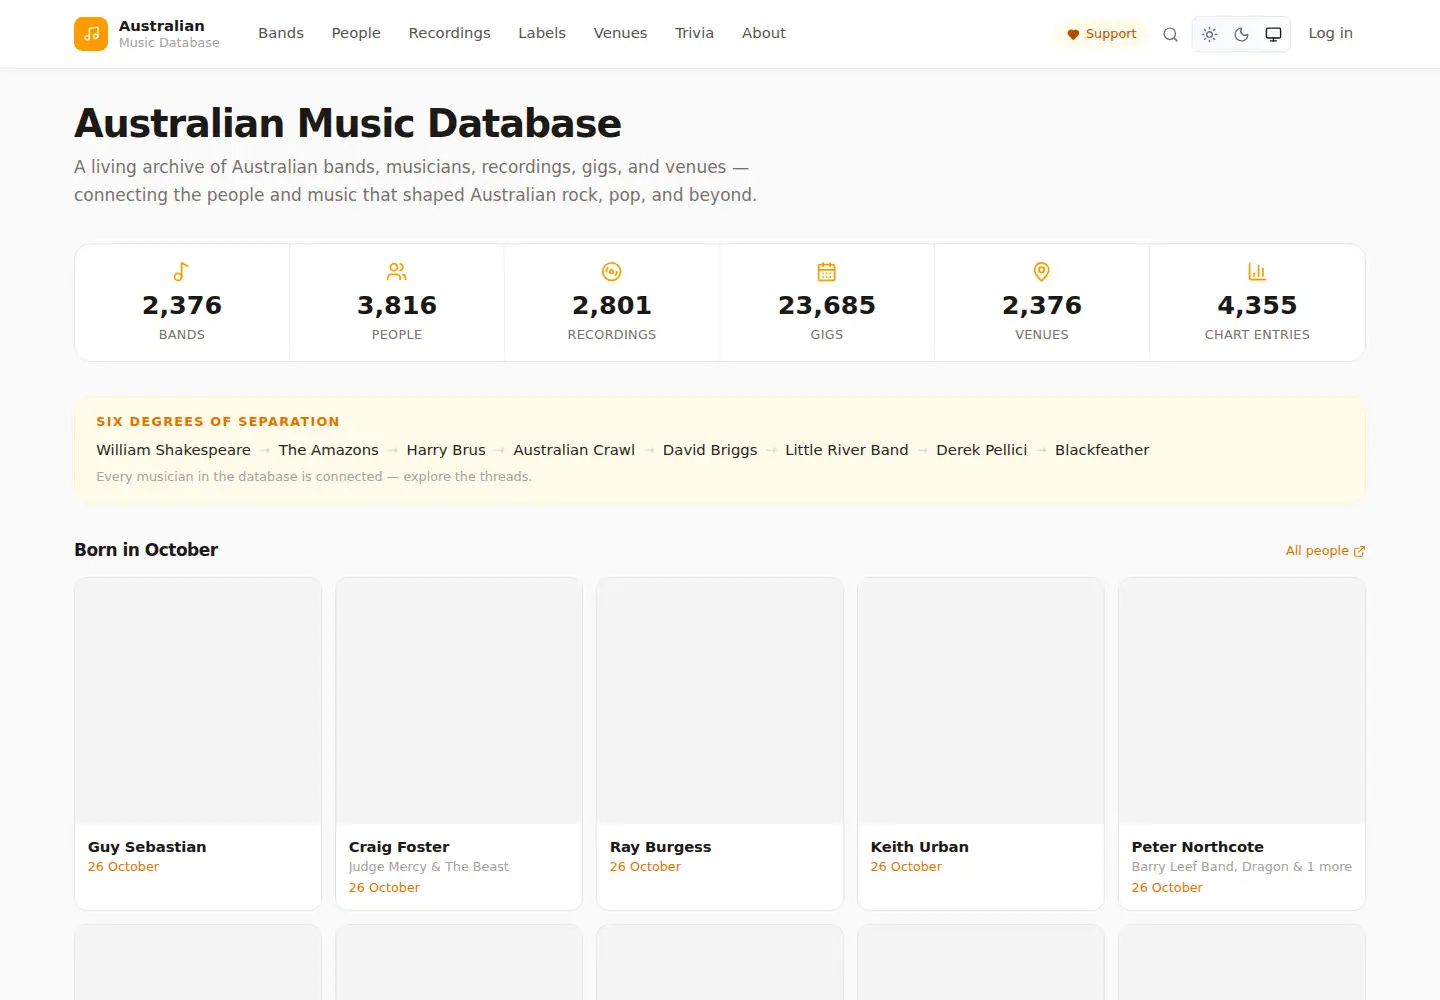Screen dimensions: 1440x1000
Task: Open Little River Band link
Action: (847, 450)
